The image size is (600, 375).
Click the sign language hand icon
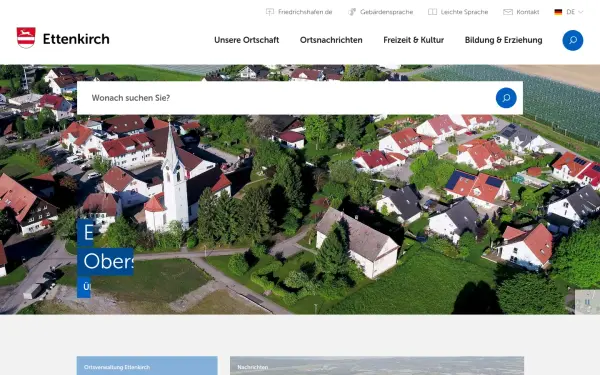coord(352,12)
